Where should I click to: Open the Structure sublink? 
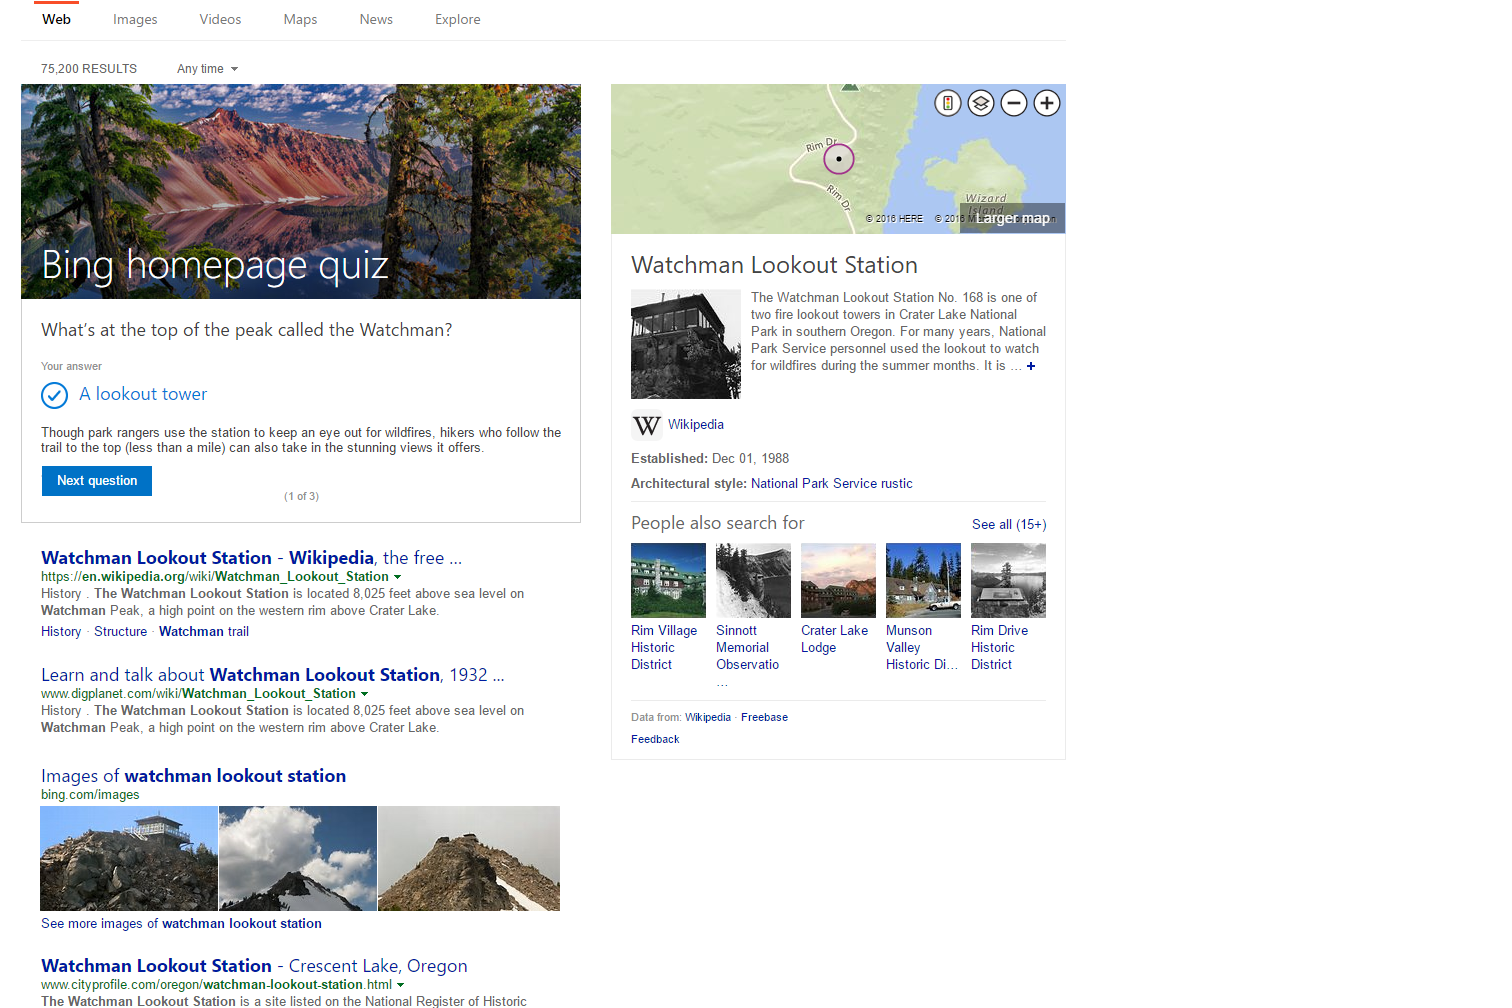120,632
